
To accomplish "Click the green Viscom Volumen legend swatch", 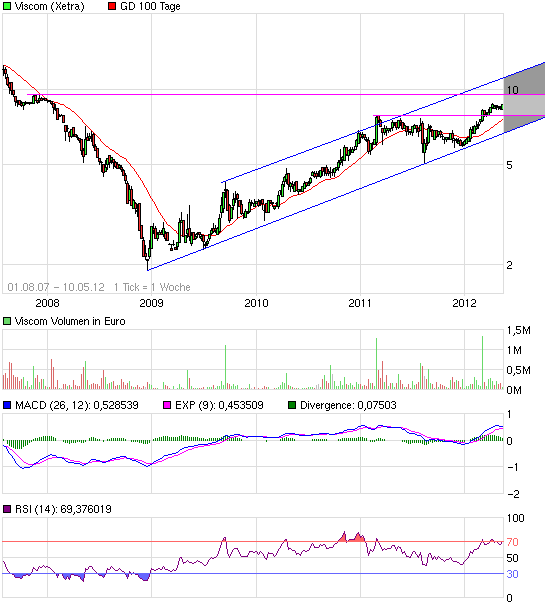I will point(7,321).
